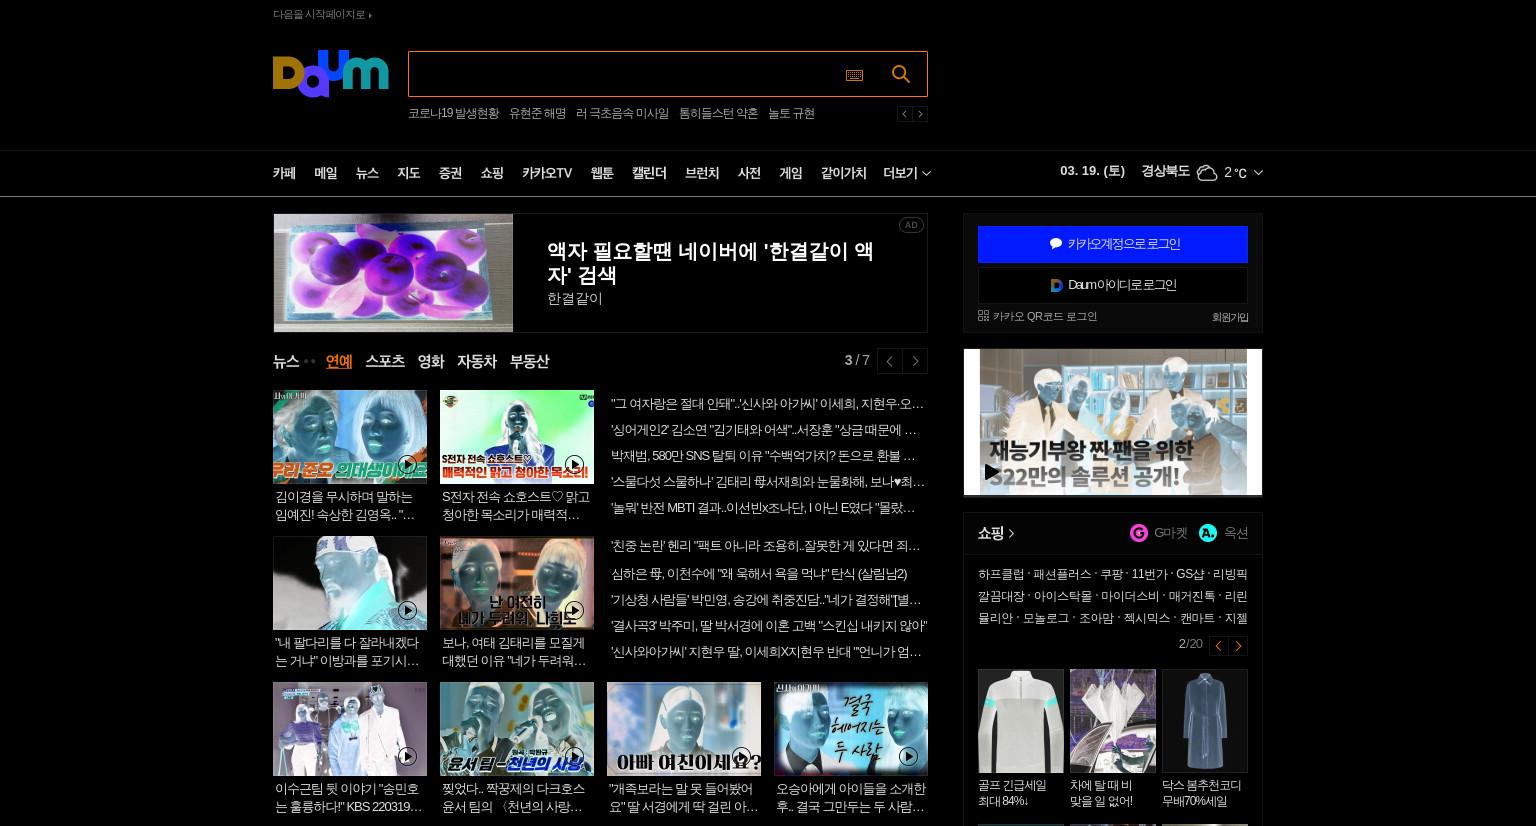Viewport: 1536px width, 826px height.
Task: Show next trending search keywords
Action: point(920,114)
